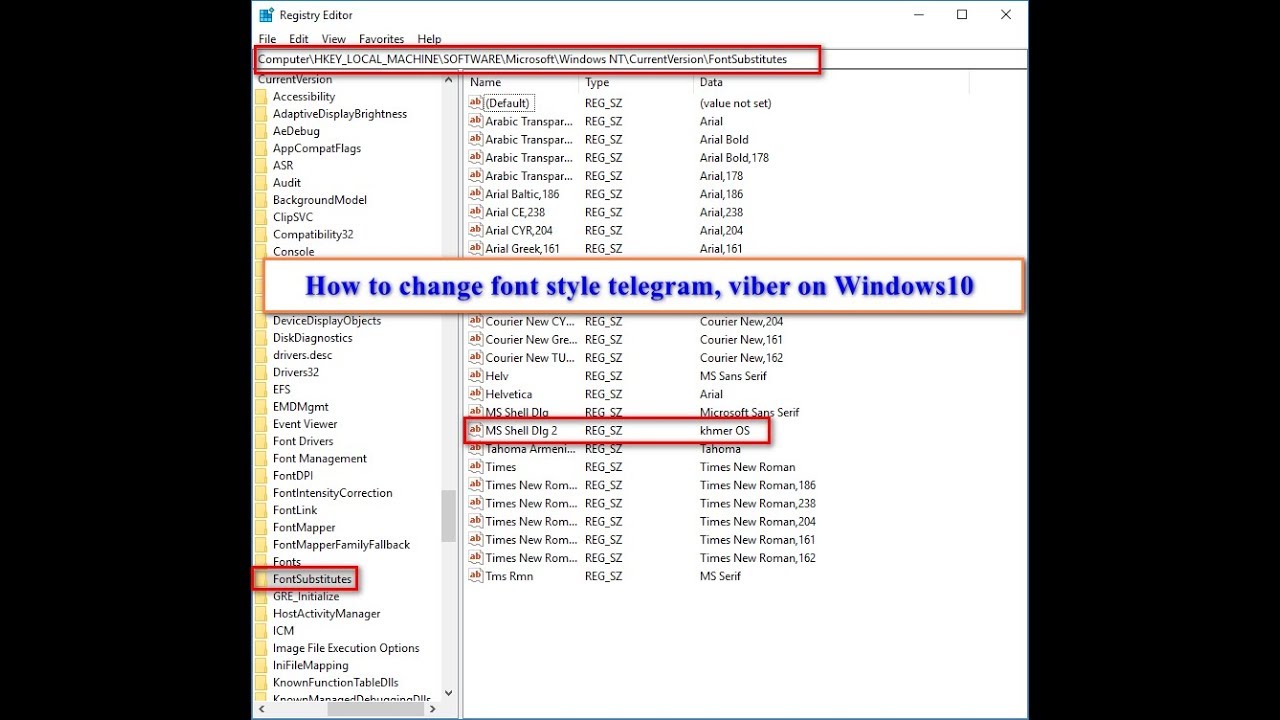Screen dimensions: 1280x720
Task: Click the khmer OS data value
Action: (724, 431)
